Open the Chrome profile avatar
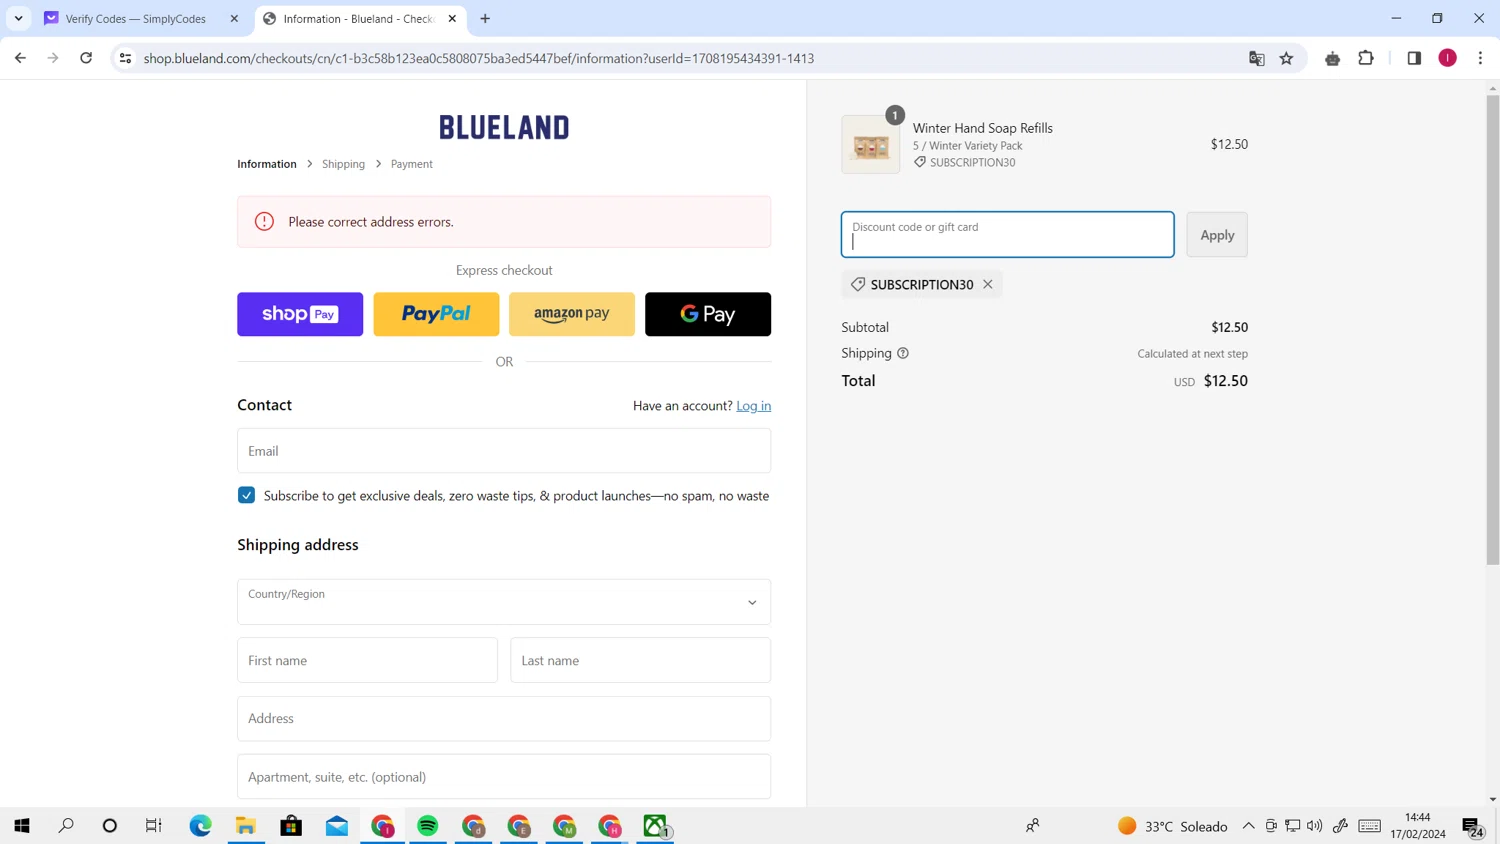 (x=1447, y=58)
